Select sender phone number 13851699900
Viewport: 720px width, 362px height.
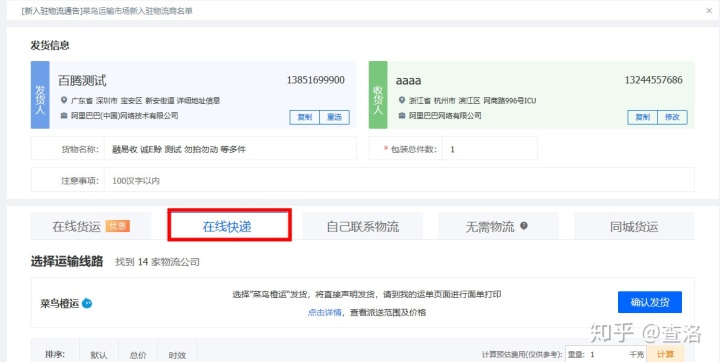tap(315, 80)
